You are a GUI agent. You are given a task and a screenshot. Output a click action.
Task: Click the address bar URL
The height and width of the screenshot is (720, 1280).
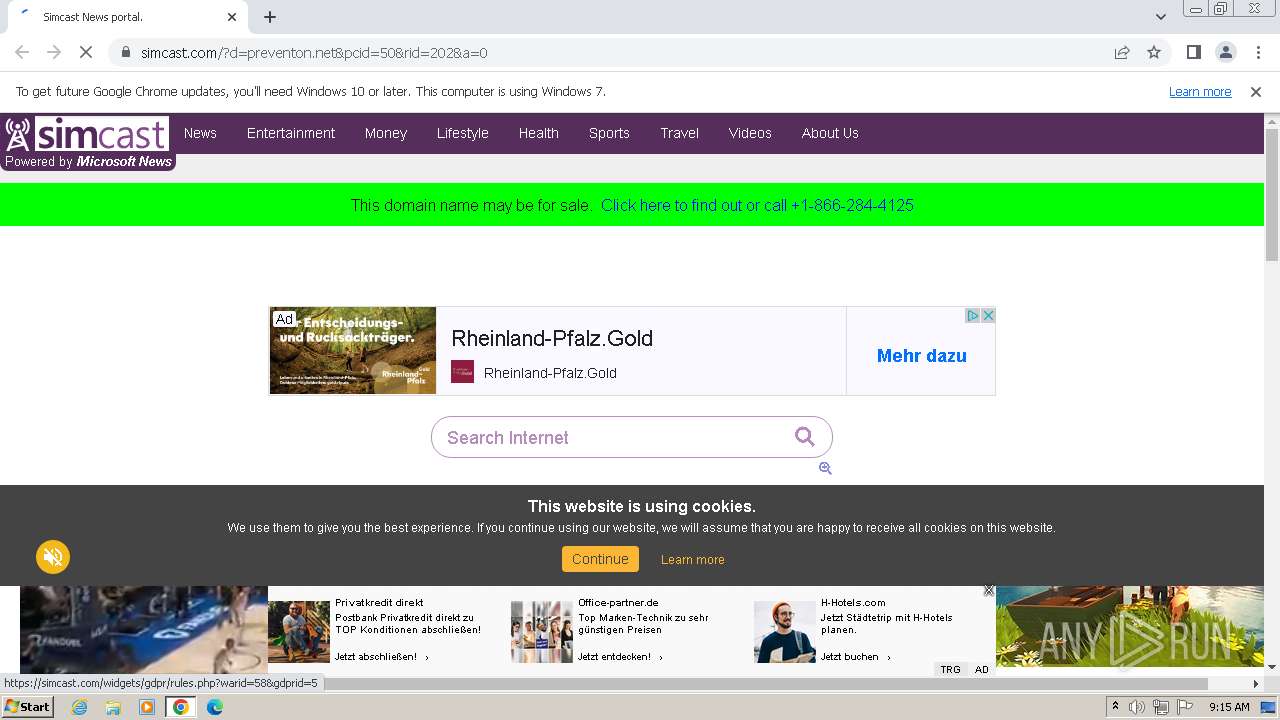314,52
